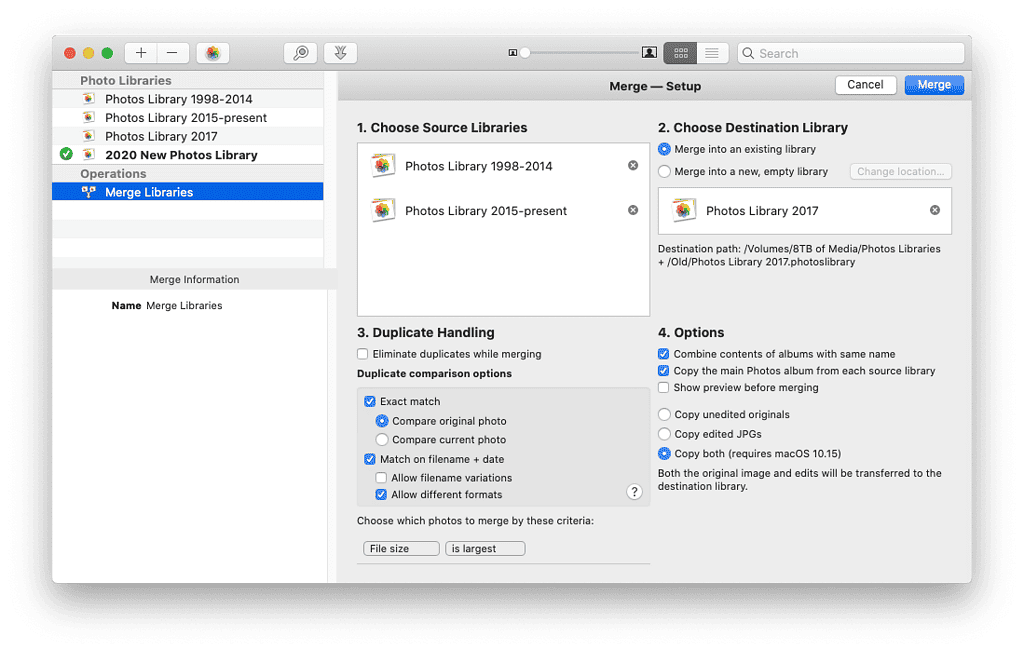
Task: Select Copy both (requires macOS 10.15)
Action: (664, 453)
